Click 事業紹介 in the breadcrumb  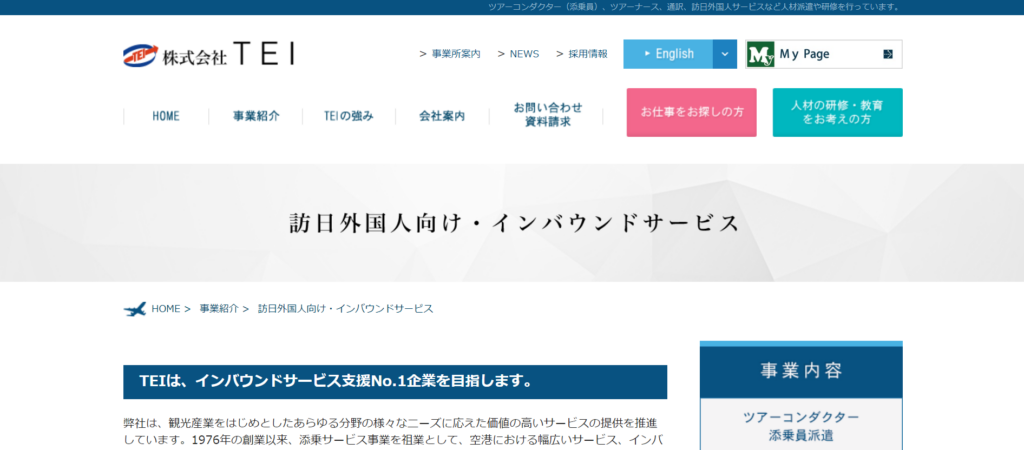[x=219, y=309]
